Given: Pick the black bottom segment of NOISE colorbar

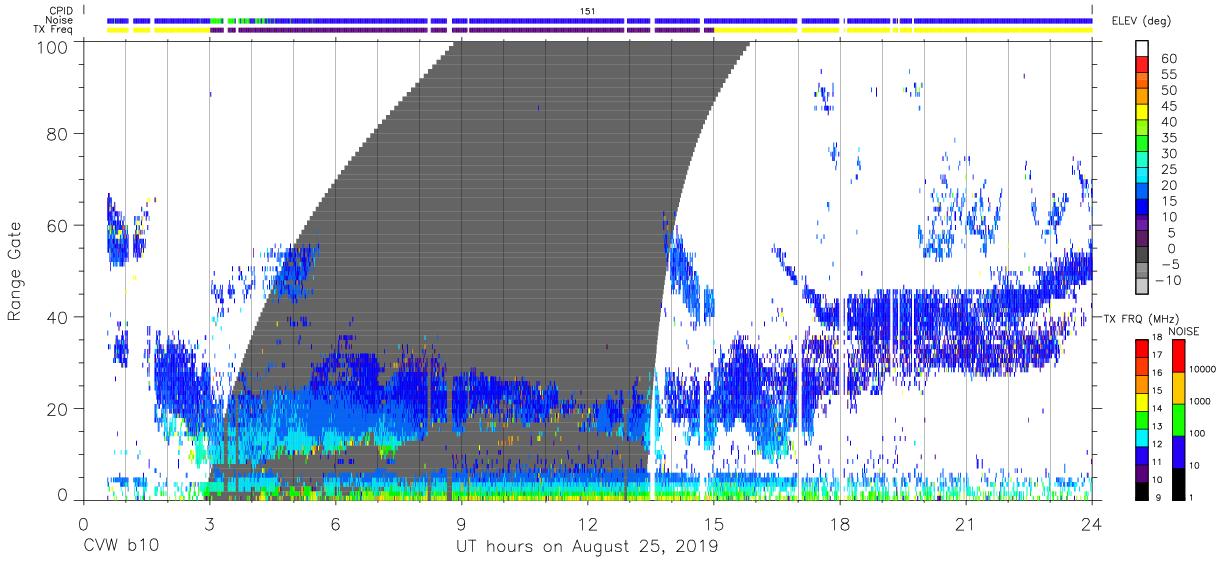Looking at the screenshot, I should point(1177,484).
